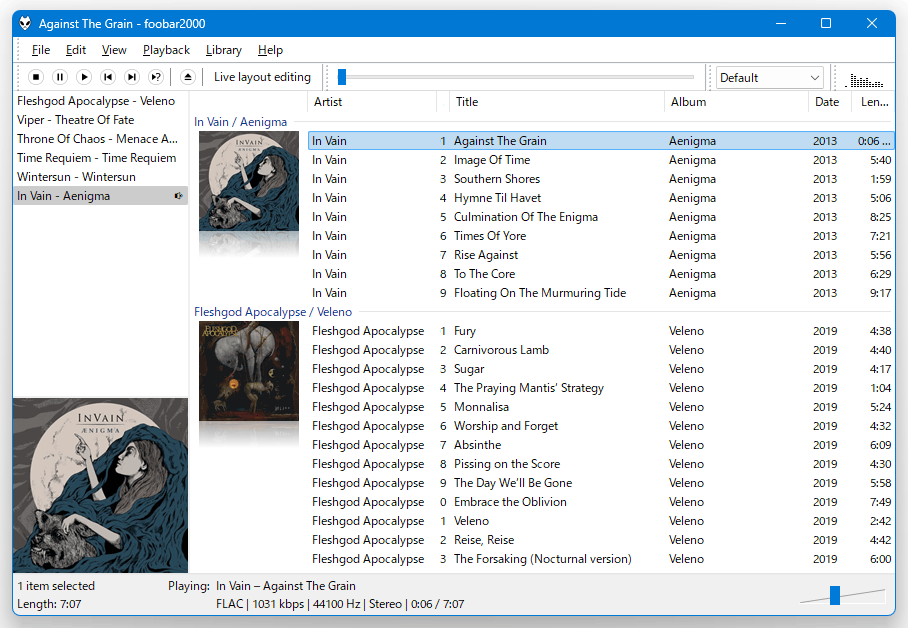The image size is (908, 628).
Task: Play a random track button
Action: tap(156, 77)
